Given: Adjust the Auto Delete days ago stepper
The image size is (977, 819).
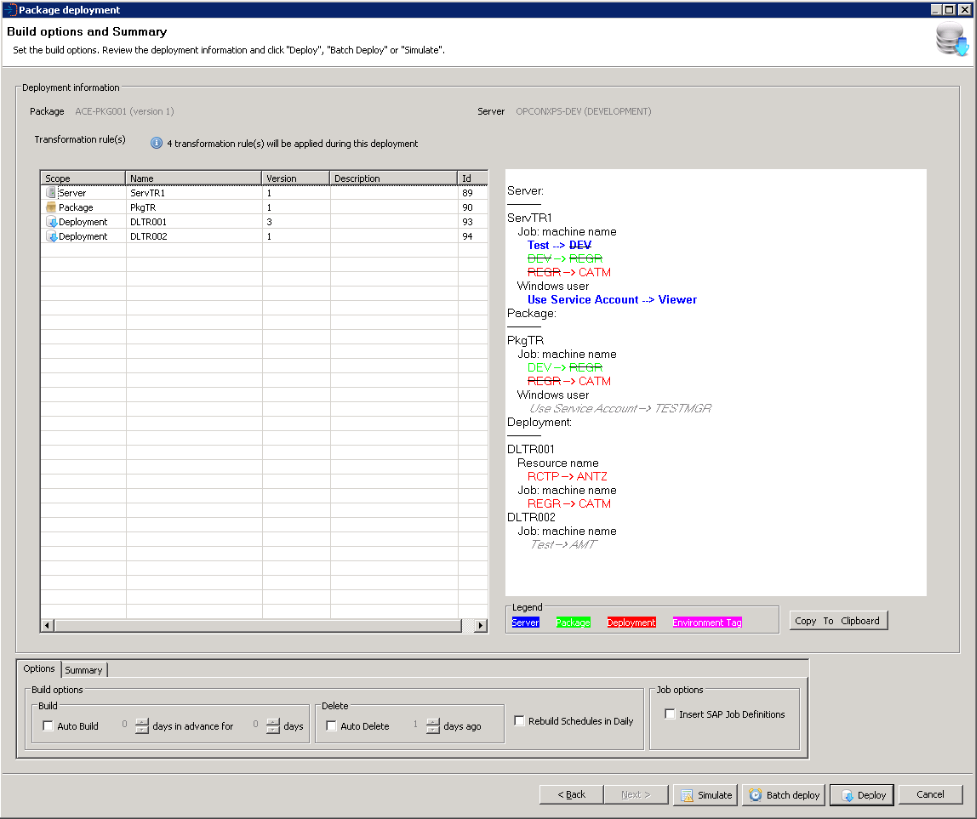Looking at the screenshot, I should click(x=433, y=726).
